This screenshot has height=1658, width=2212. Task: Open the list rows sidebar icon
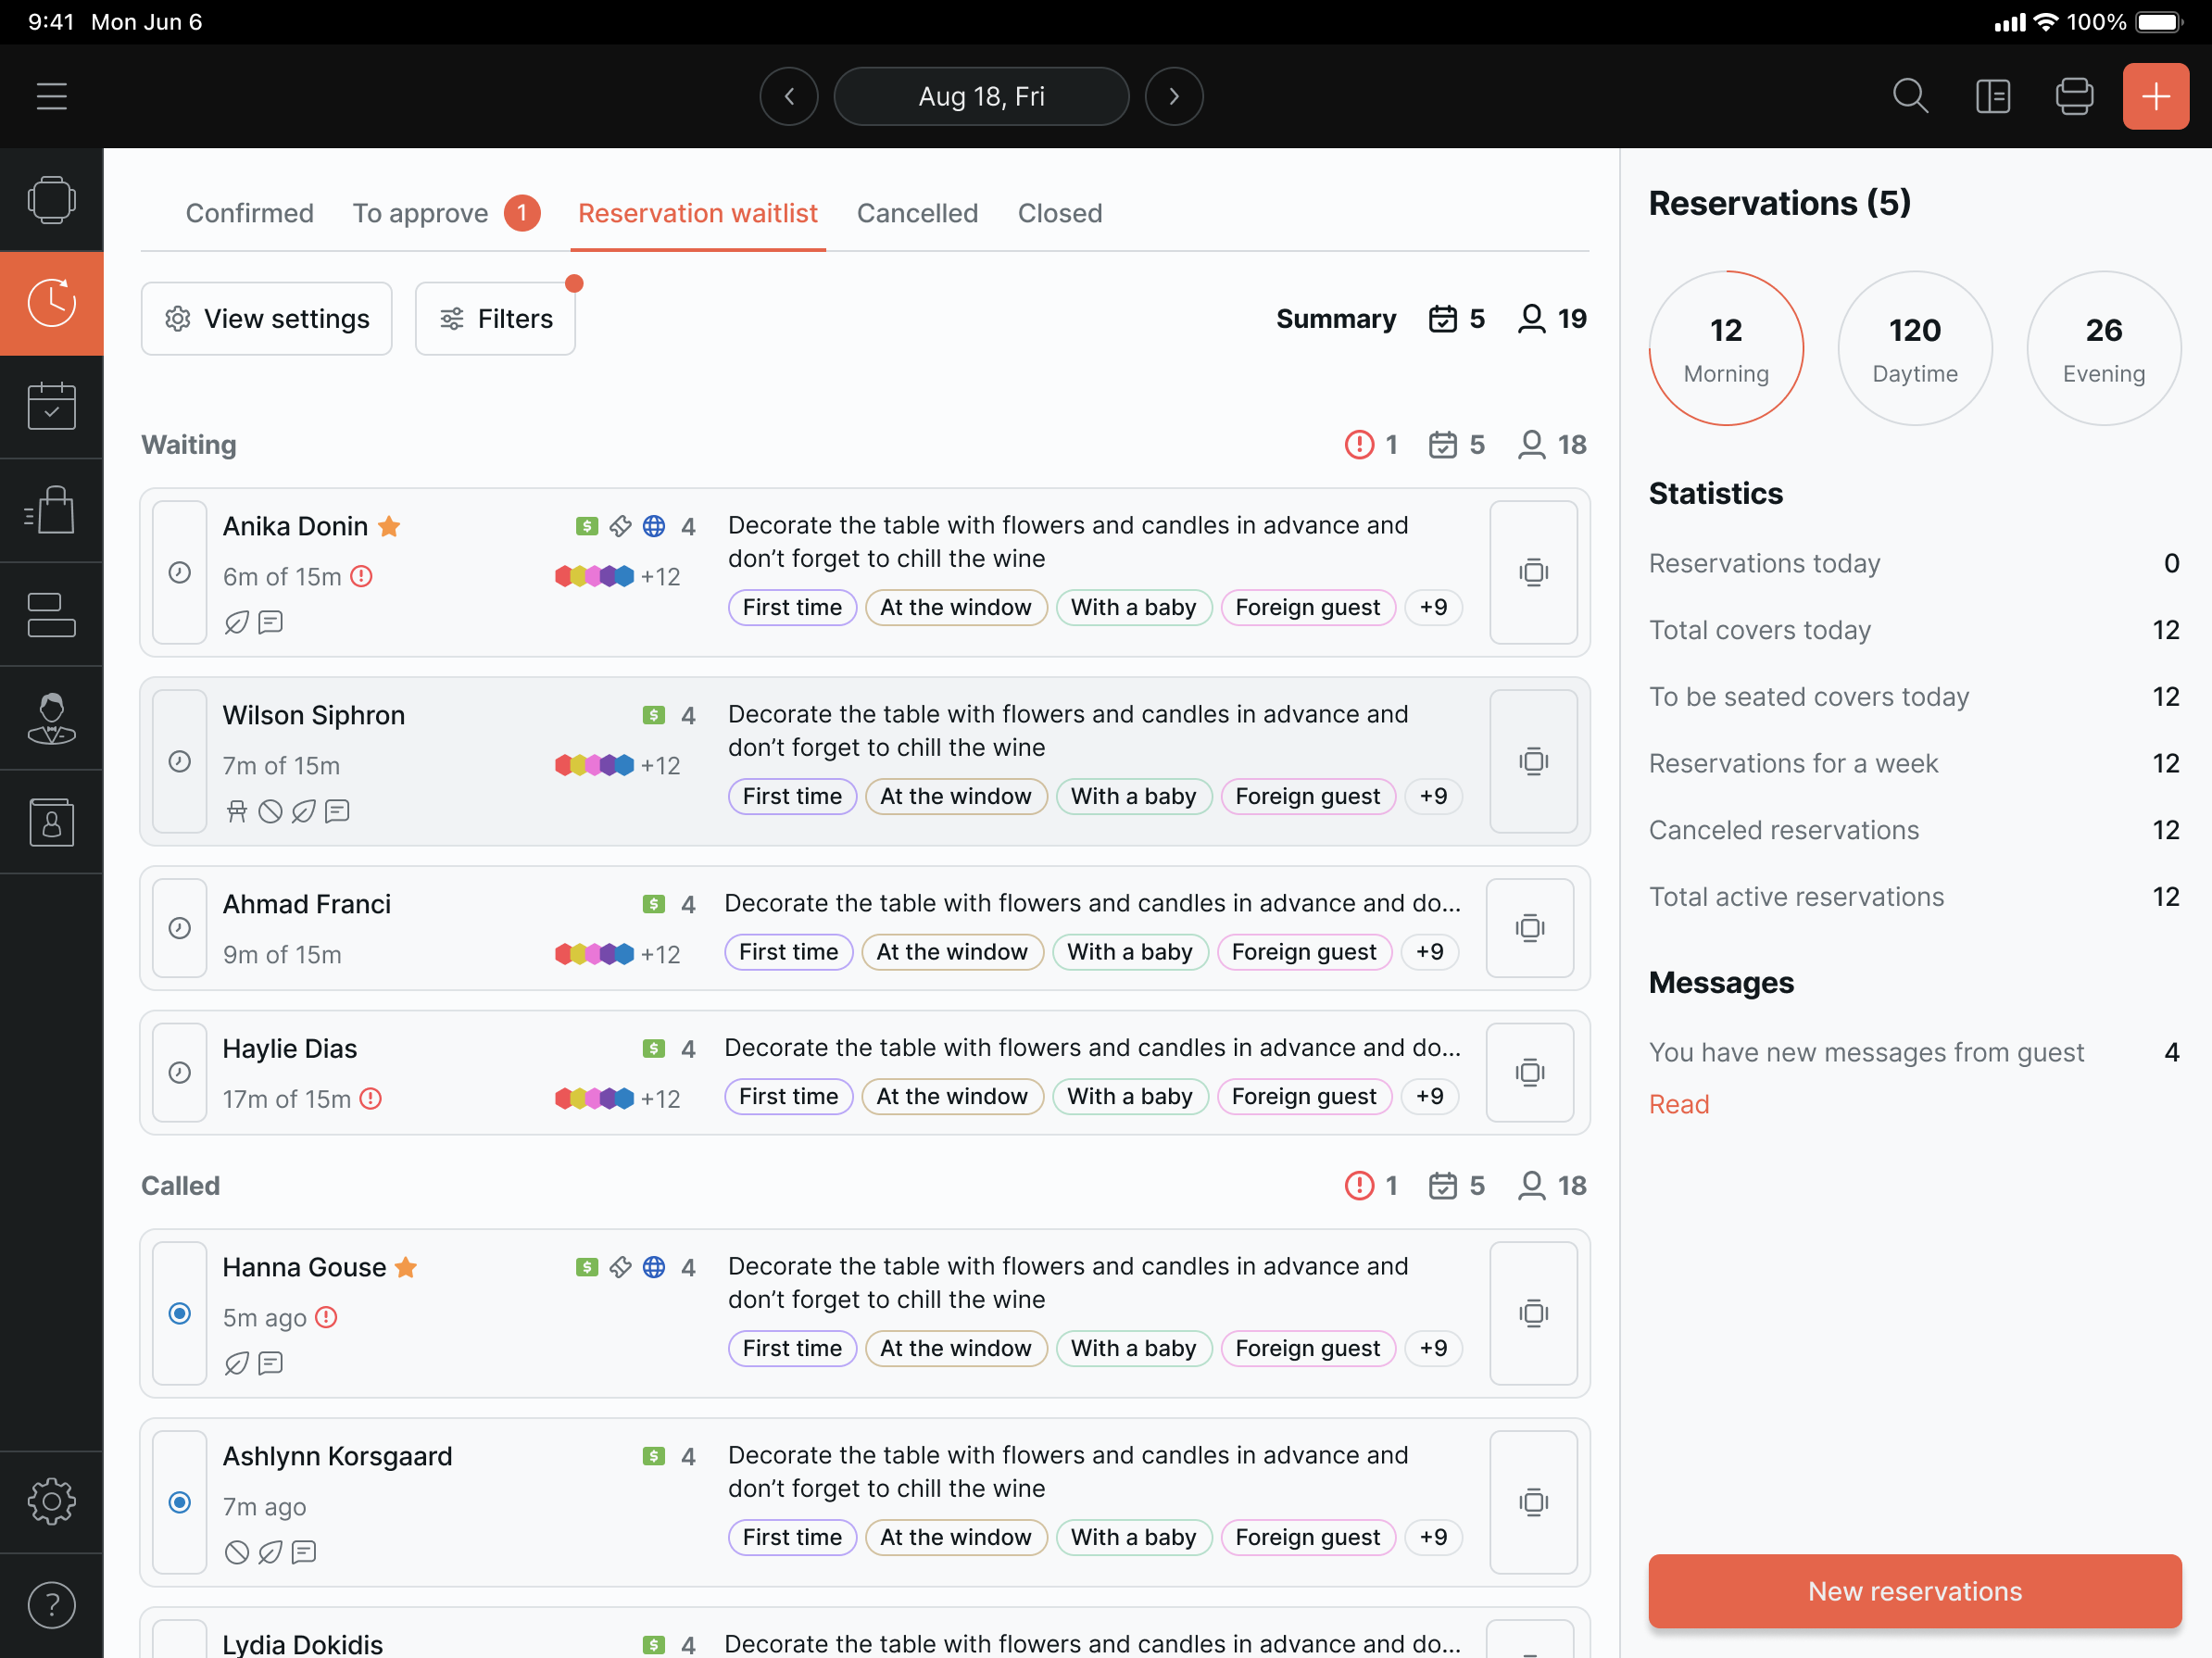tap(52, 614)
